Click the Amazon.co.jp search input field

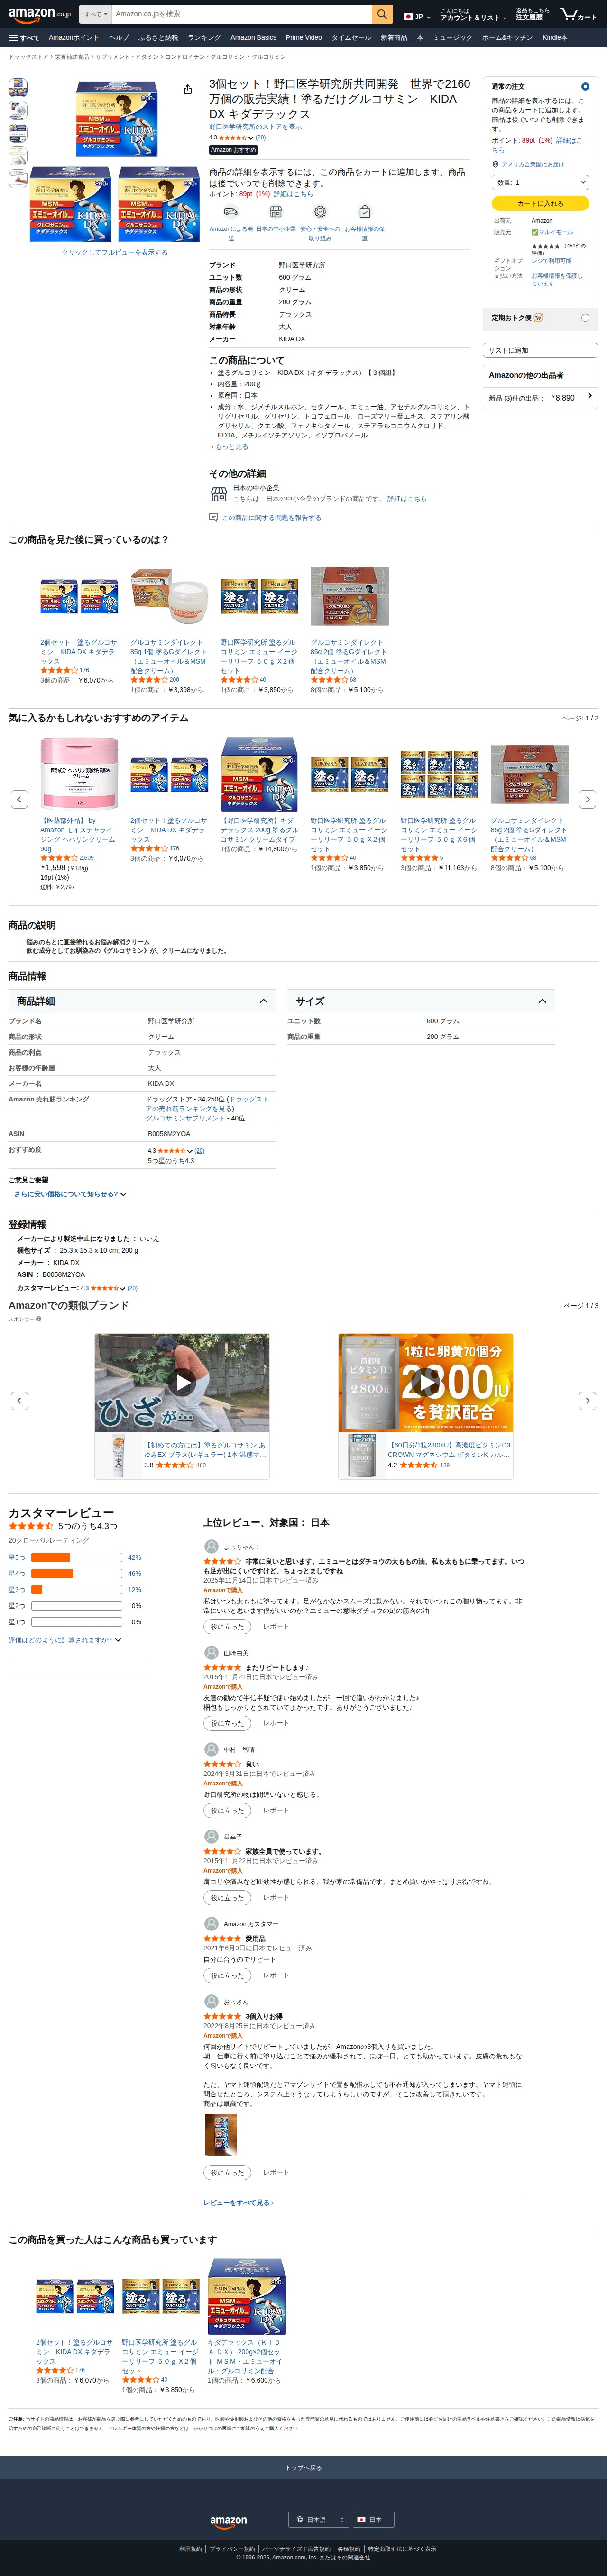[241, 14]
